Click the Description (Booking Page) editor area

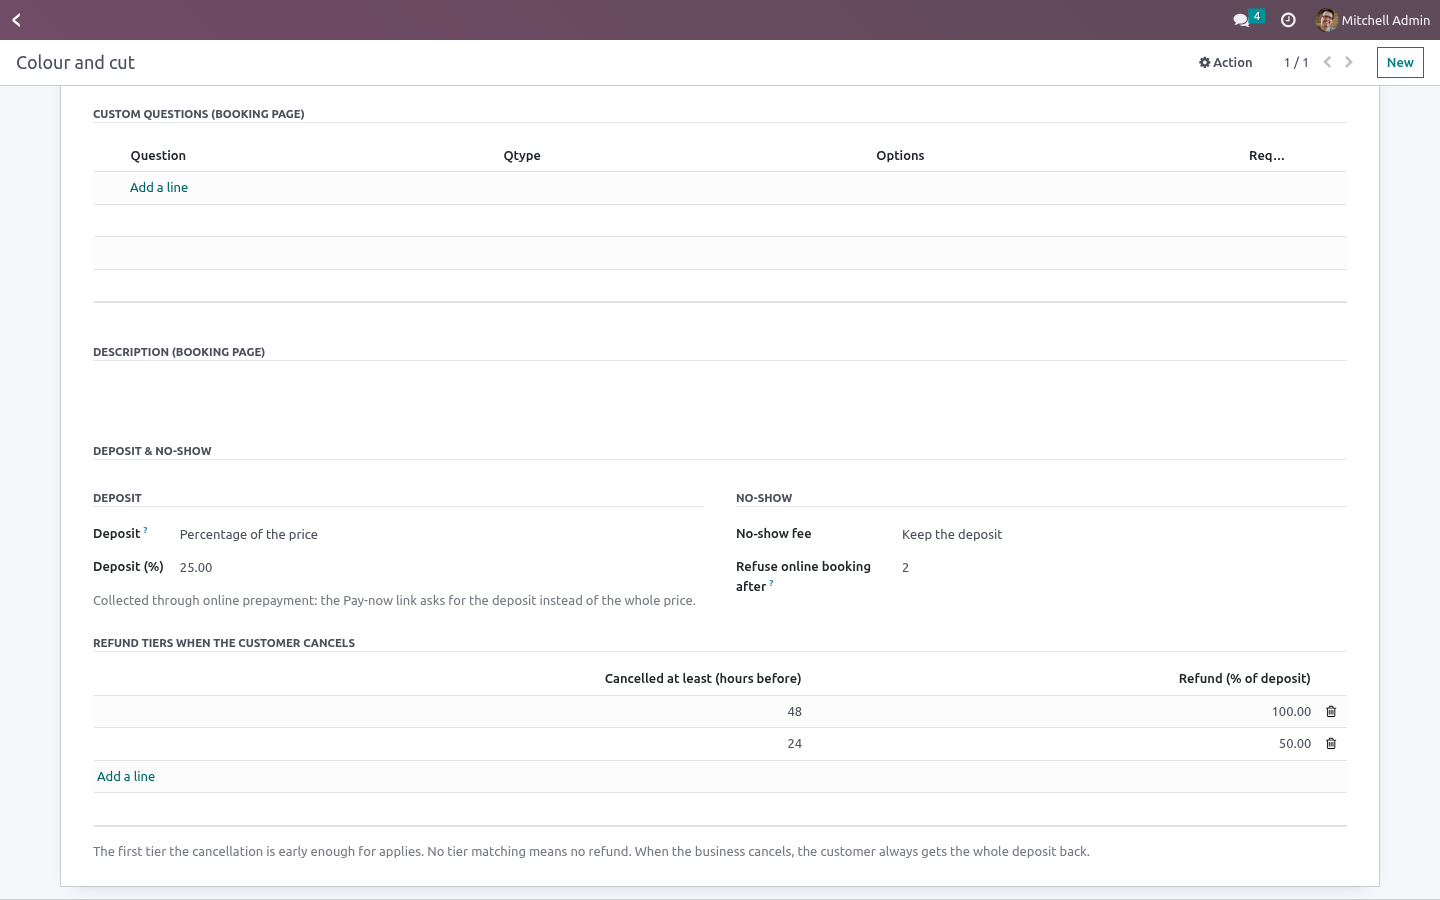pos(720,390)
